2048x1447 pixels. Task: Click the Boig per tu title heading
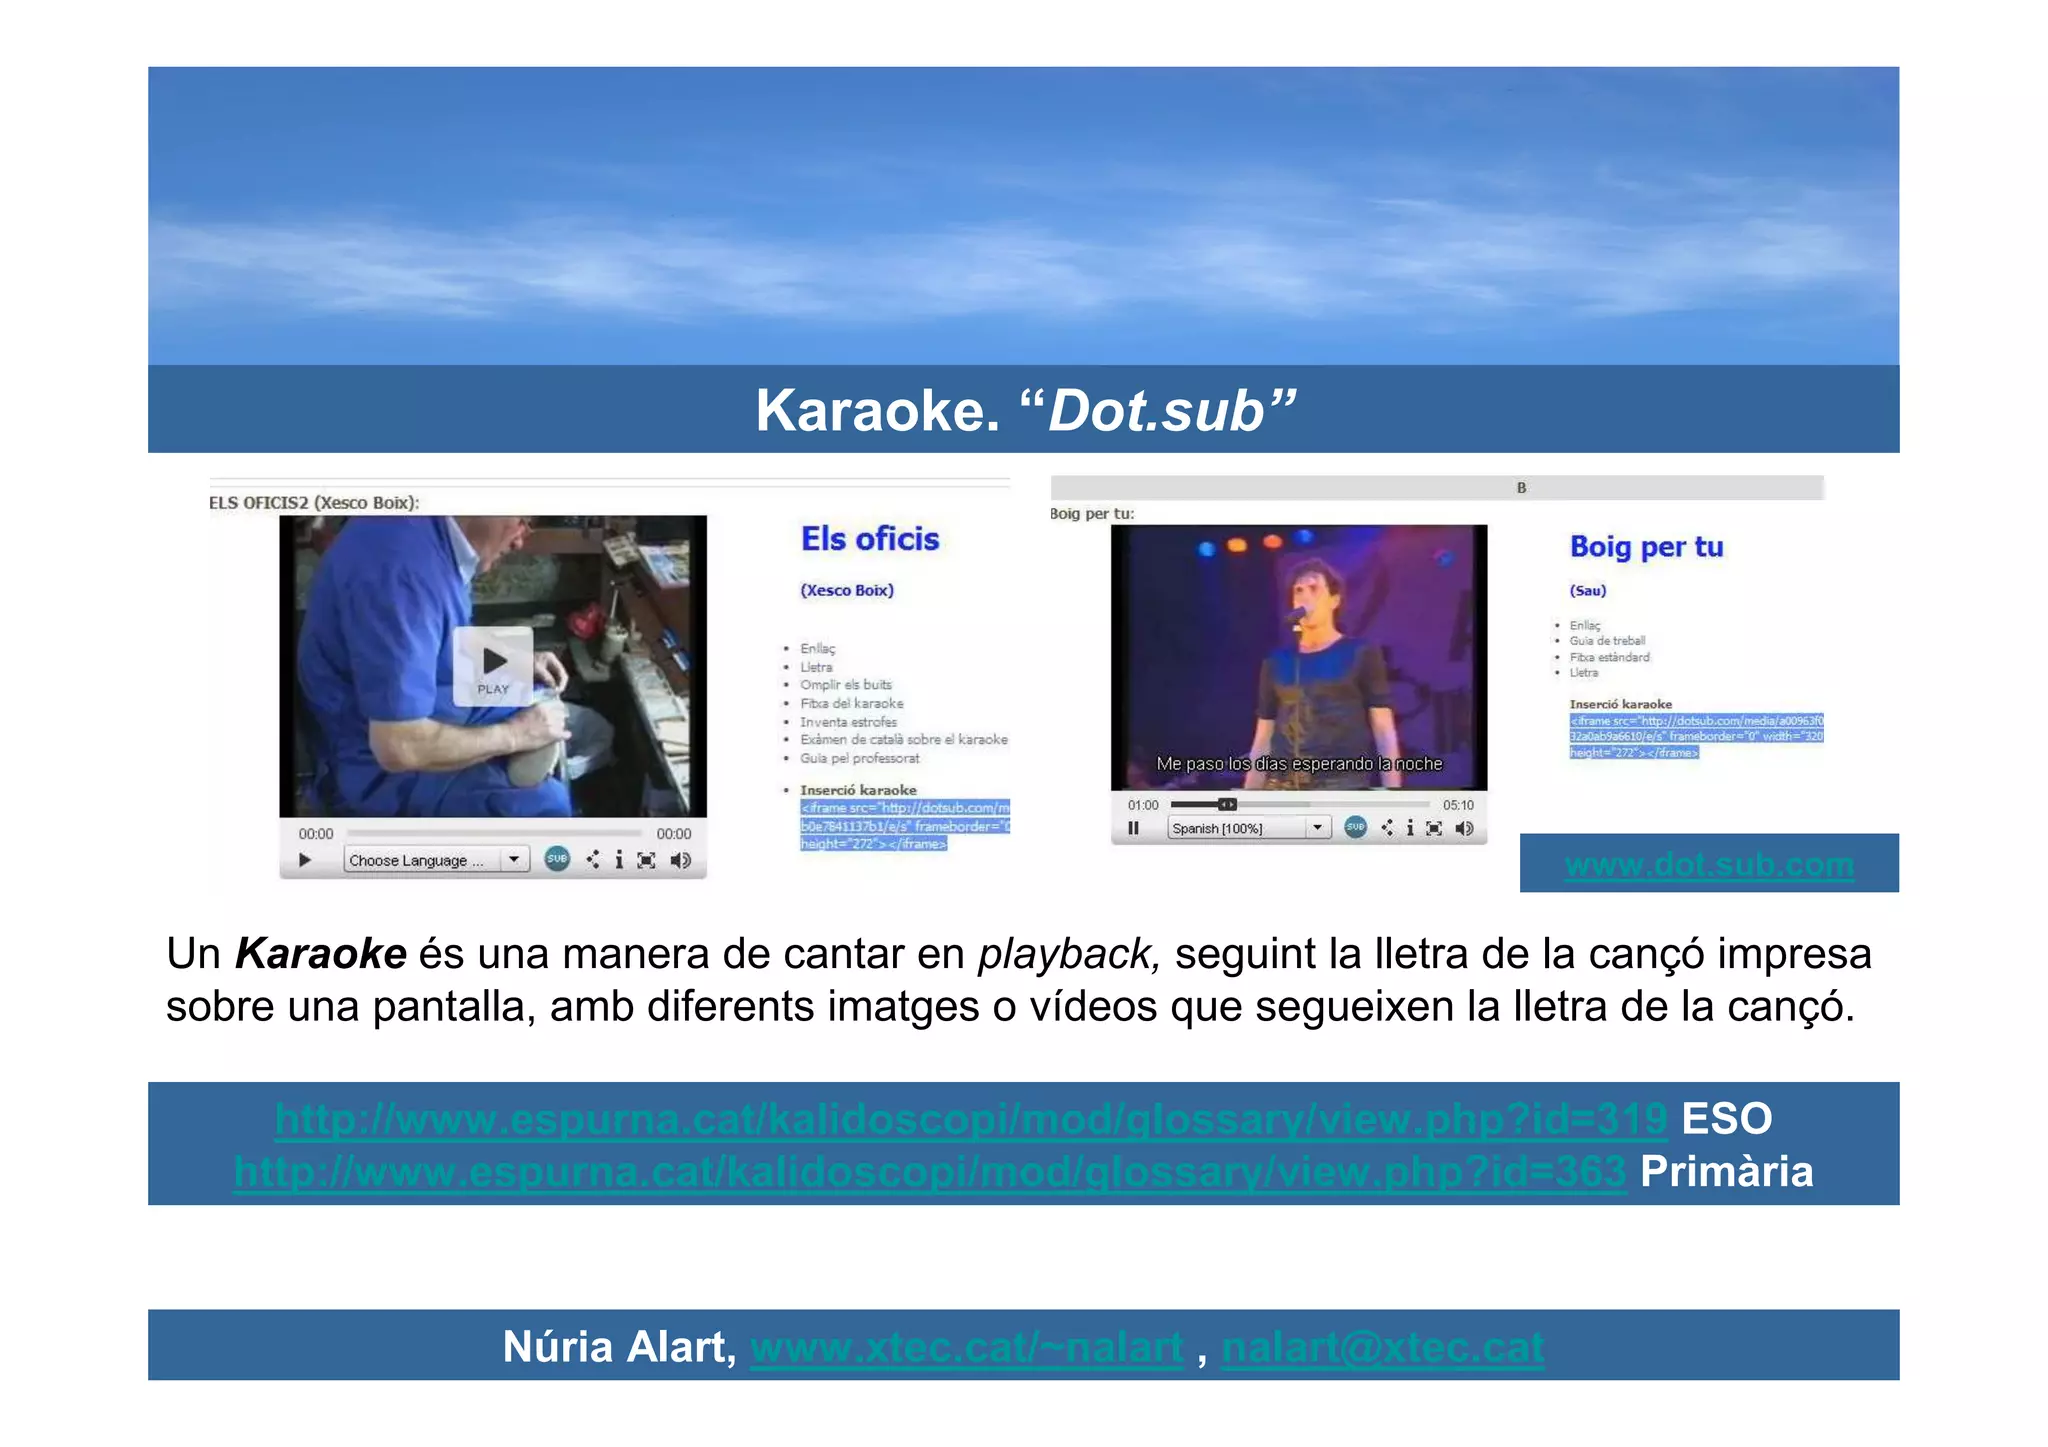[x=1646, y=547]
